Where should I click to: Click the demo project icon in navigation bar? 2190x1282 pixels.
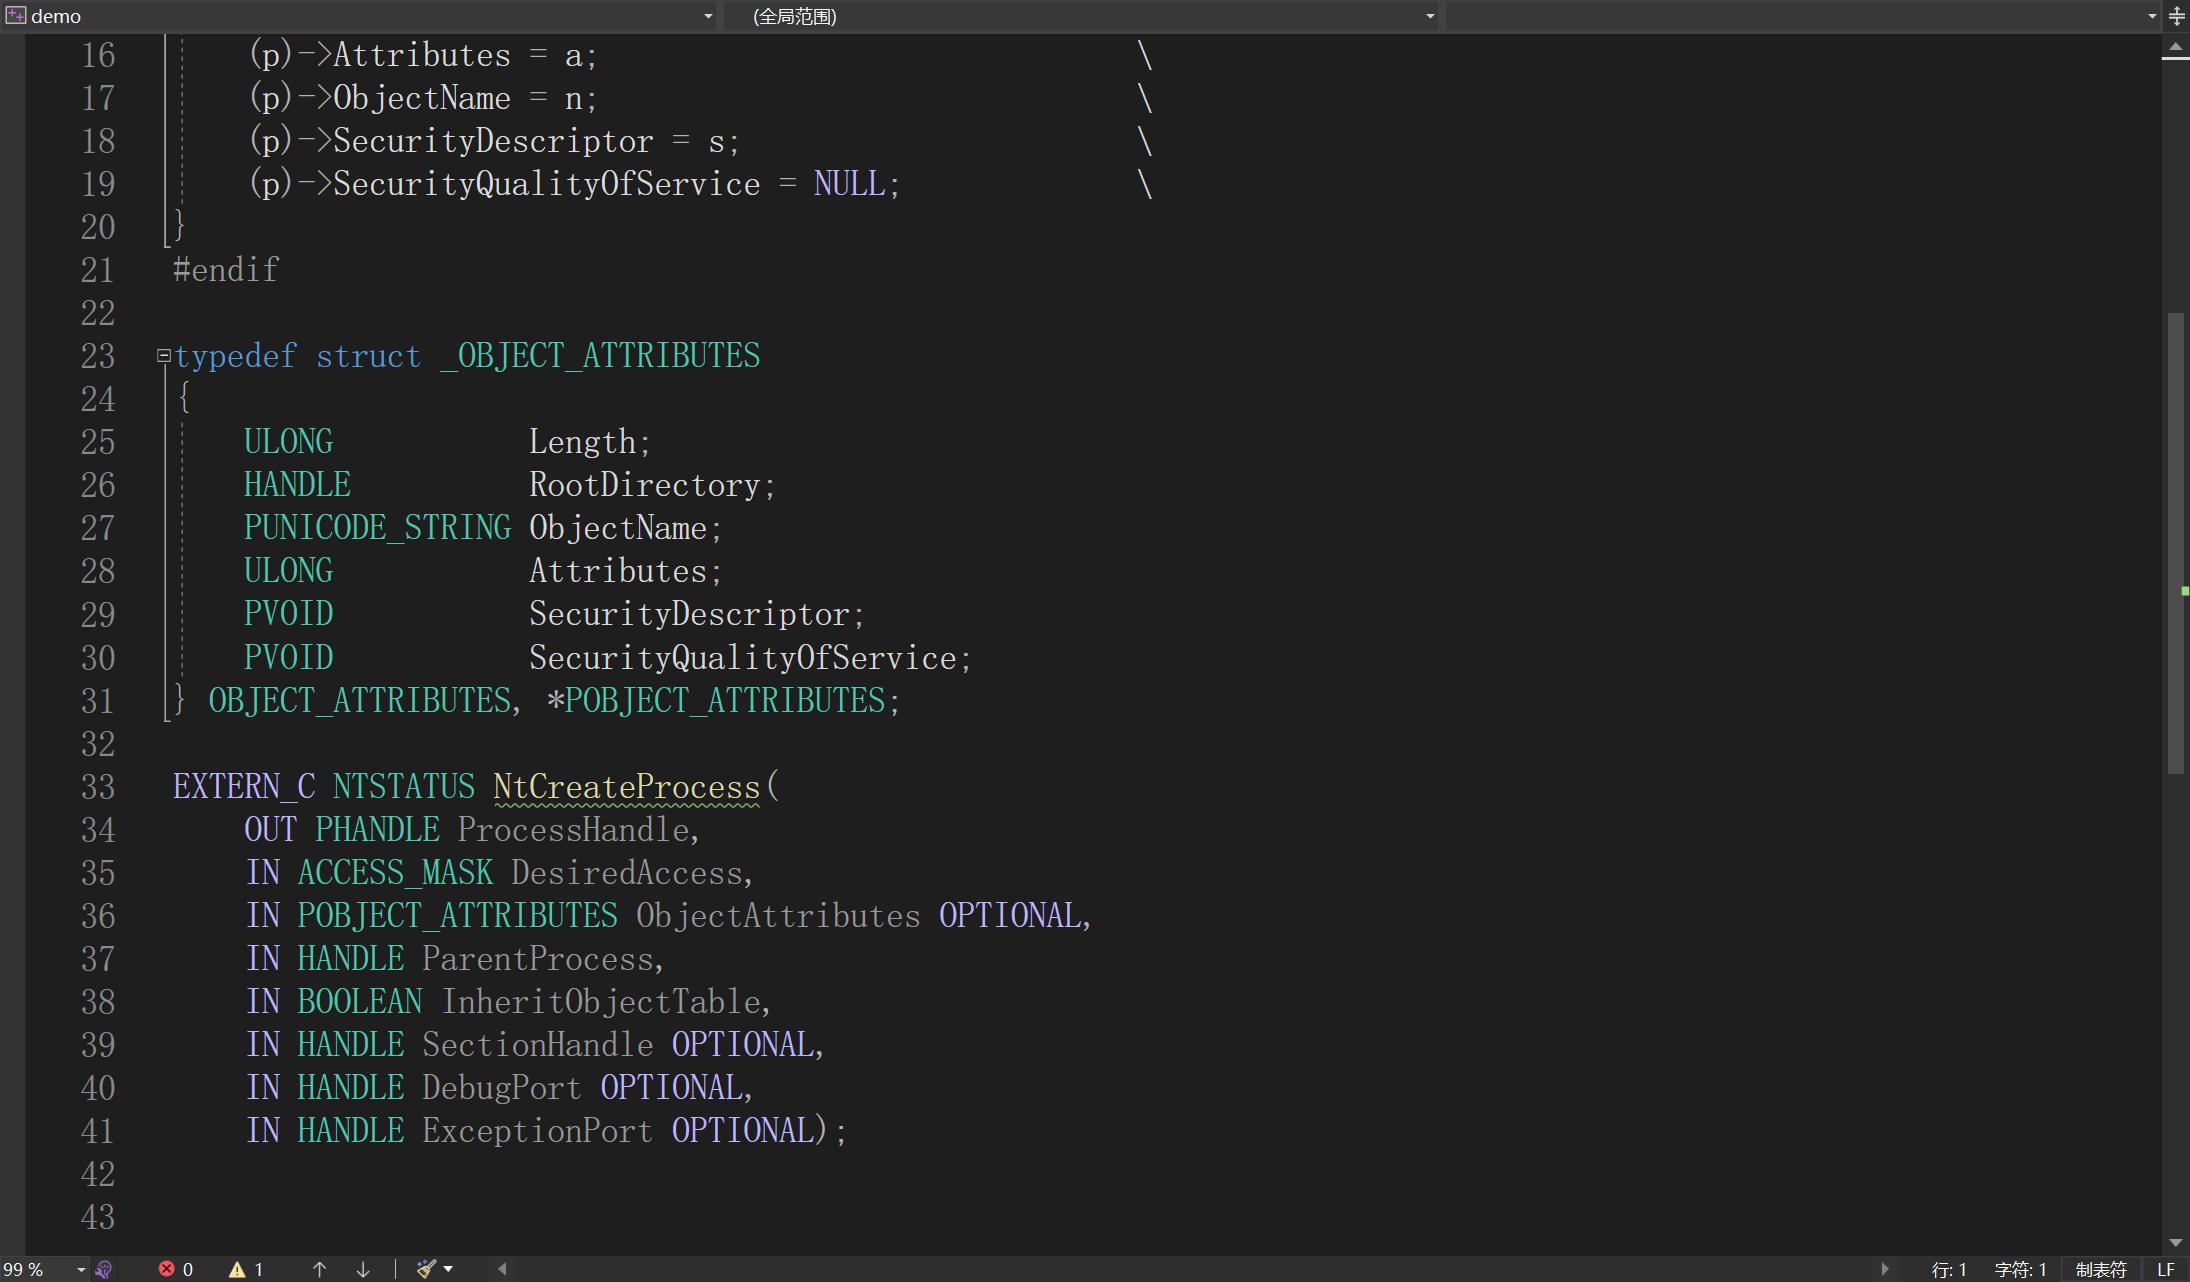(x=16, y=16)
